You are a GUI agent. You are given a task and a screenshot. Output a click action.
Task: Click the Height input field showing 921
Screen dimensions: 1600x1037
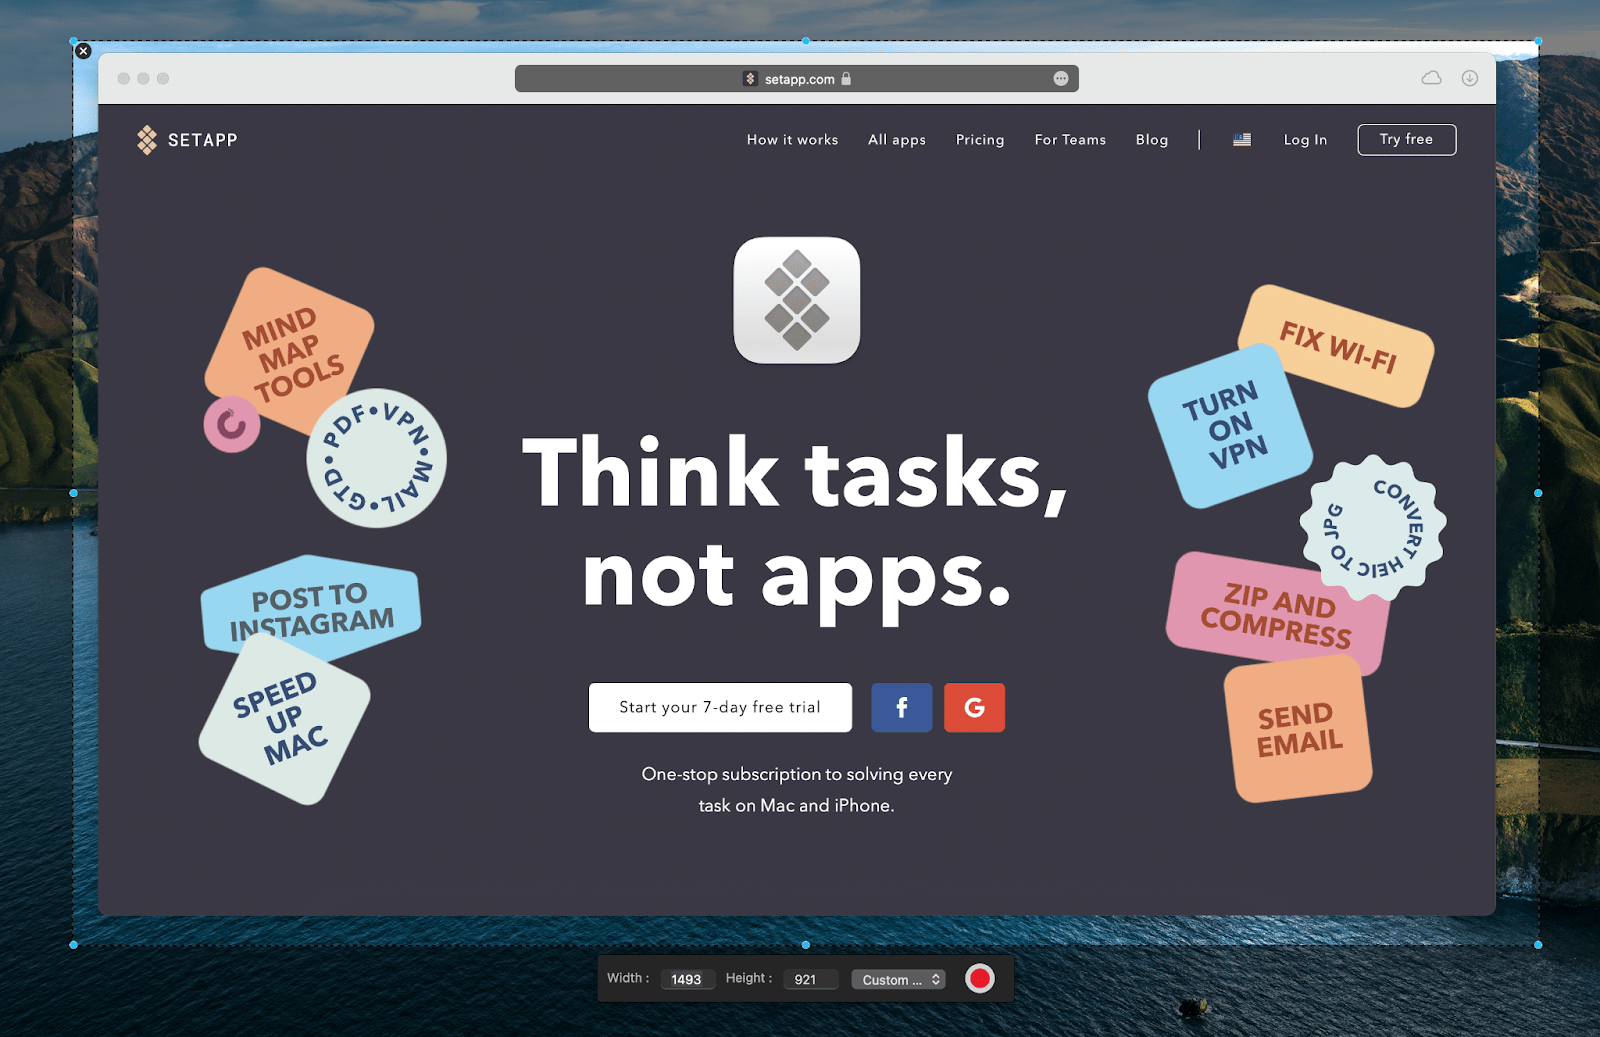809,979
